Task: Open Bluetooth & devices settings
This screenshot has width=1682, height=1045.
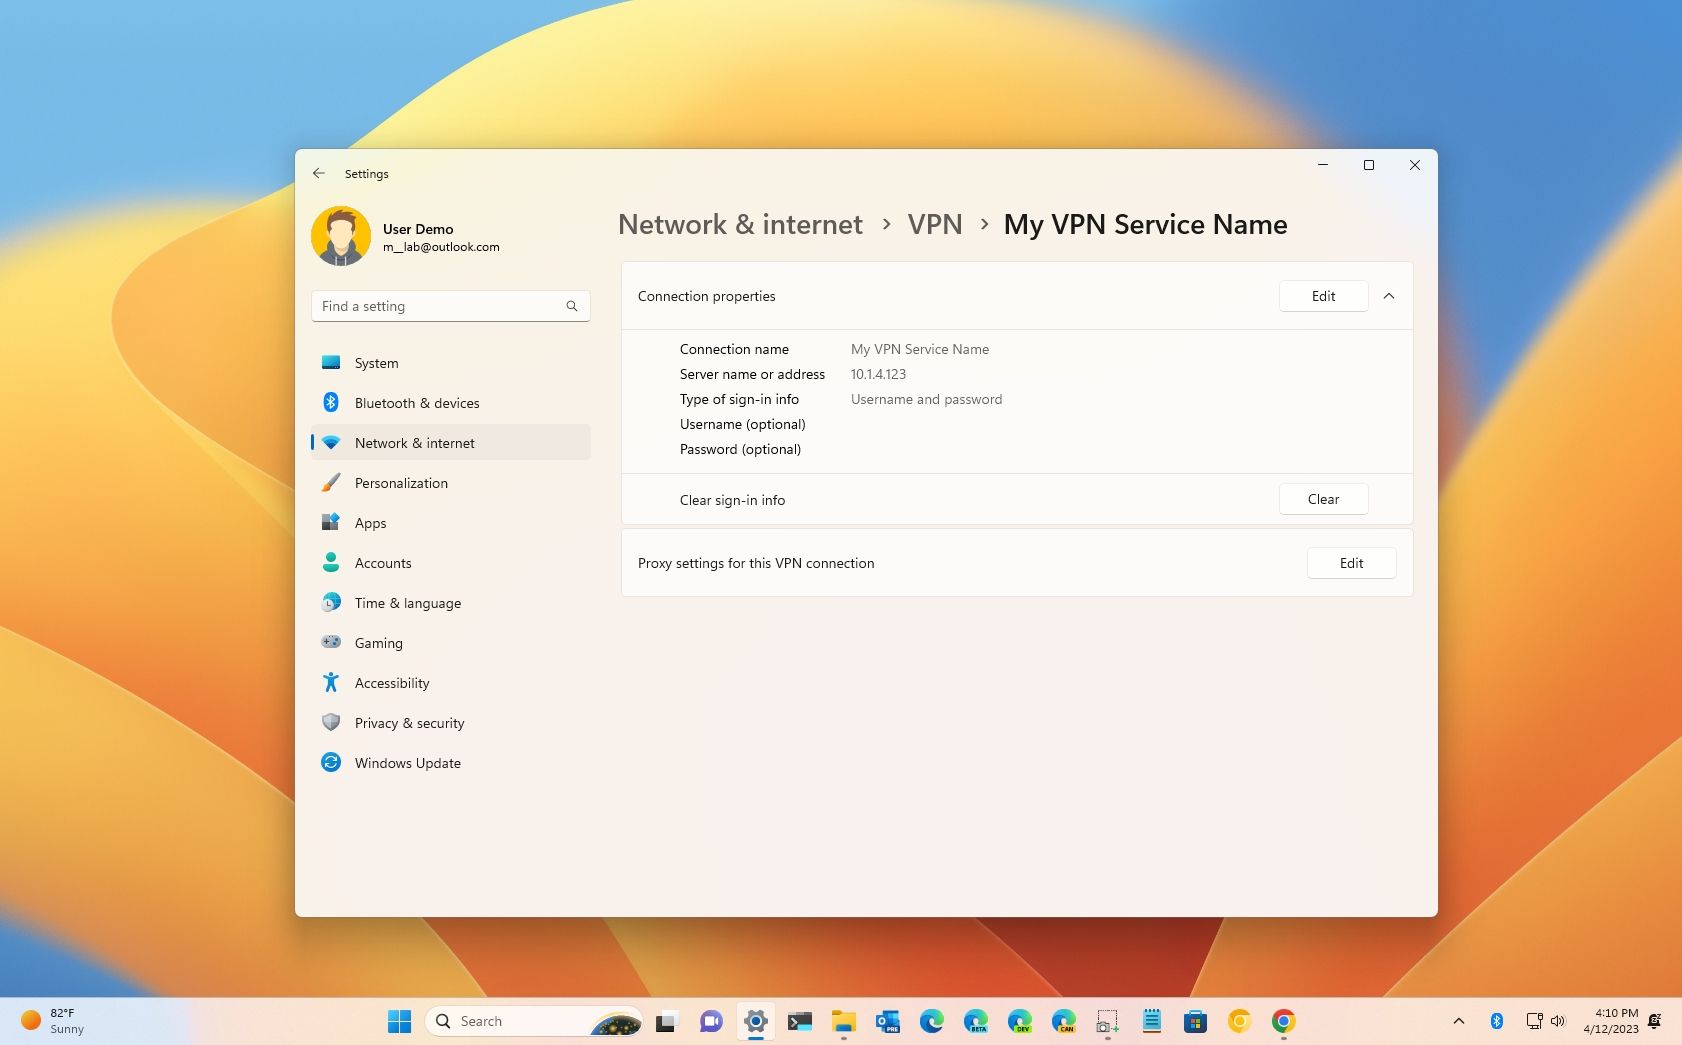Action: 451,403
